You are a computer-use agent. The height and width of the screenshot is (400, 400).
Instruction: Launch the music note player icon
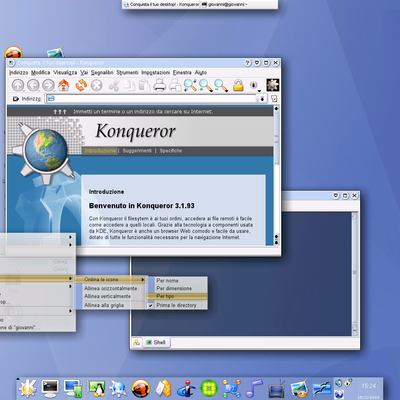click(254, 388)
